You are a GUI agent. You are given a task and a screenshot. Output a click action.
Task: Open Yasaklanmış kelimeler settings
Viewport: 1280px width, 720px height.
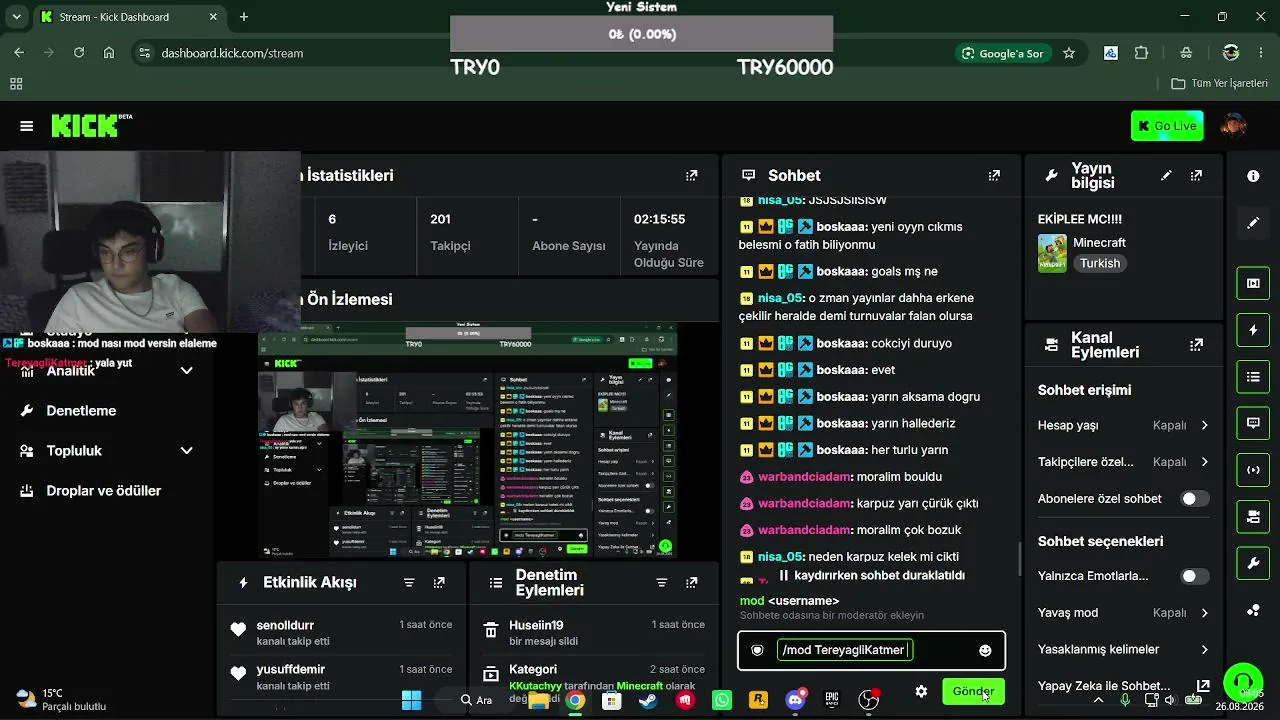(x=1124, y=649)
